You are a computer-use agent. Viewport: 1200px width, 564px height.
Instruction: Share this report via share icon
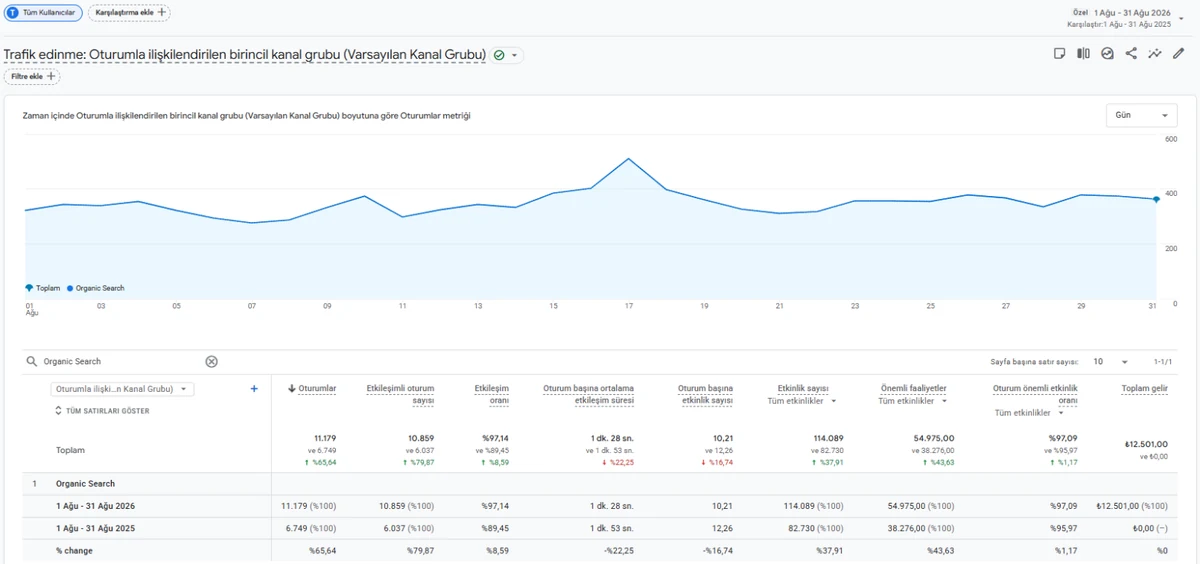click(x=1131, y=54)
